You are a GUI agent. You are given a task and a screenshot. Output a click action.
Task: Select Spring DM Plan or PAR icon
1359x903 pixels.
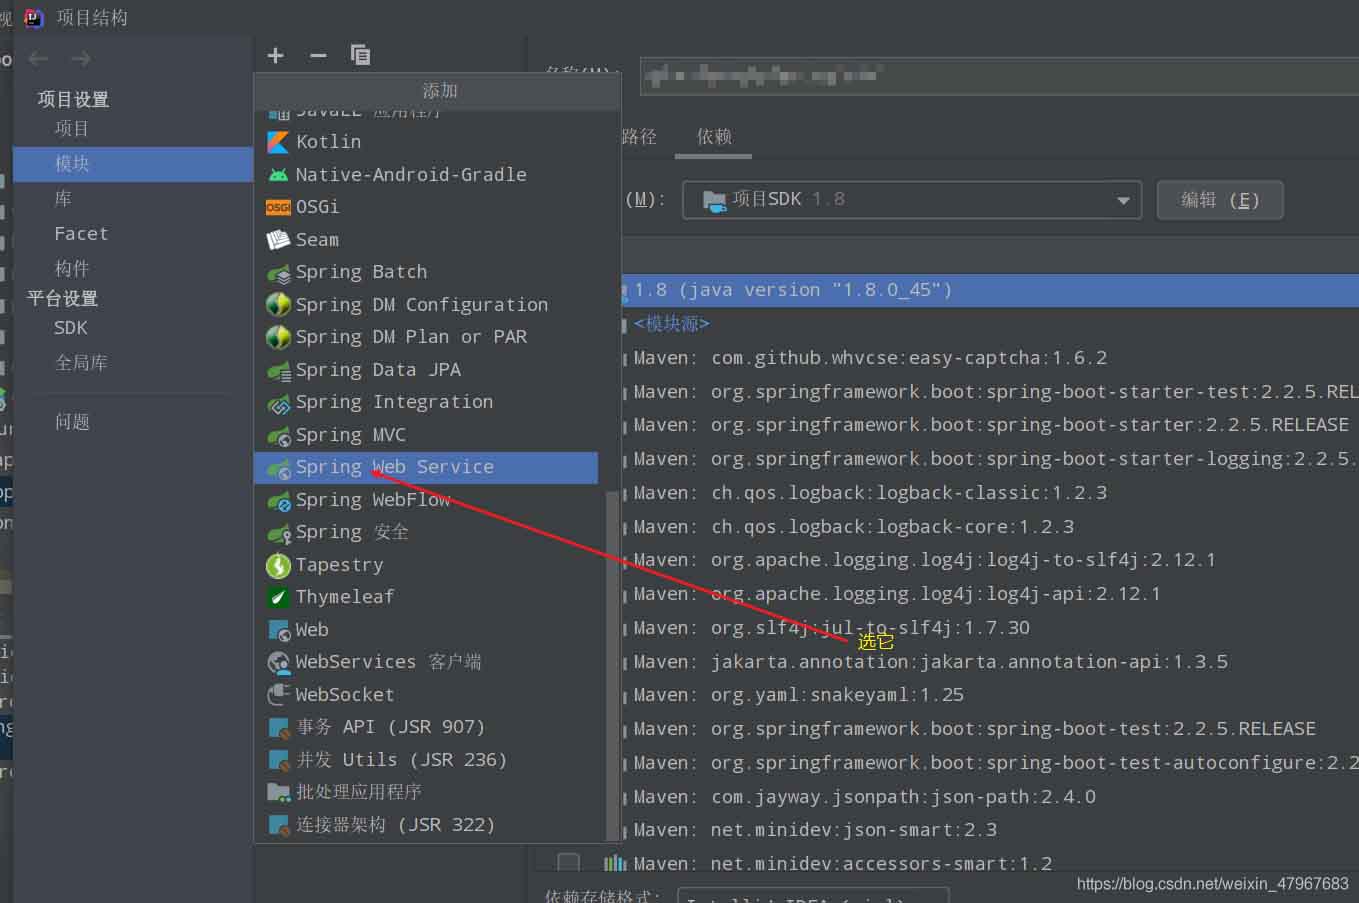pyautogui.click(x=278, y=337)
